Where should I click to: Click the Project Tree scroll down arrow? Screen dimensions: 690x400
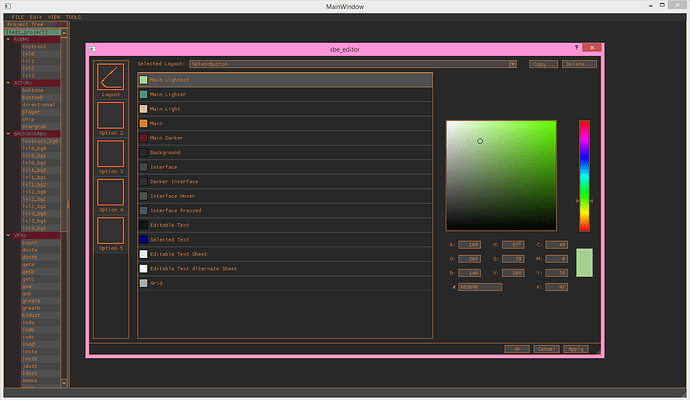pos(64,383)
